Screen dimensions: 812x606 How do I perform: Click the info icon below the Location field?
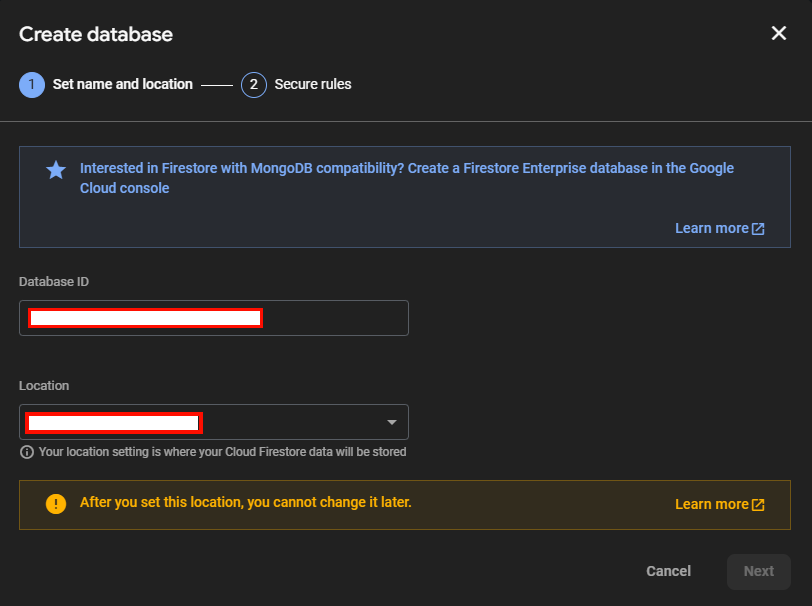(x=26, y=452)
